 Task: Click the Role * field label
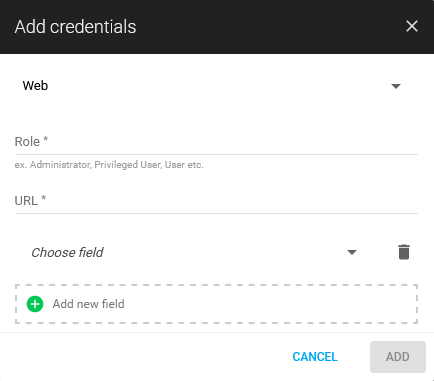tap(31, 141)
